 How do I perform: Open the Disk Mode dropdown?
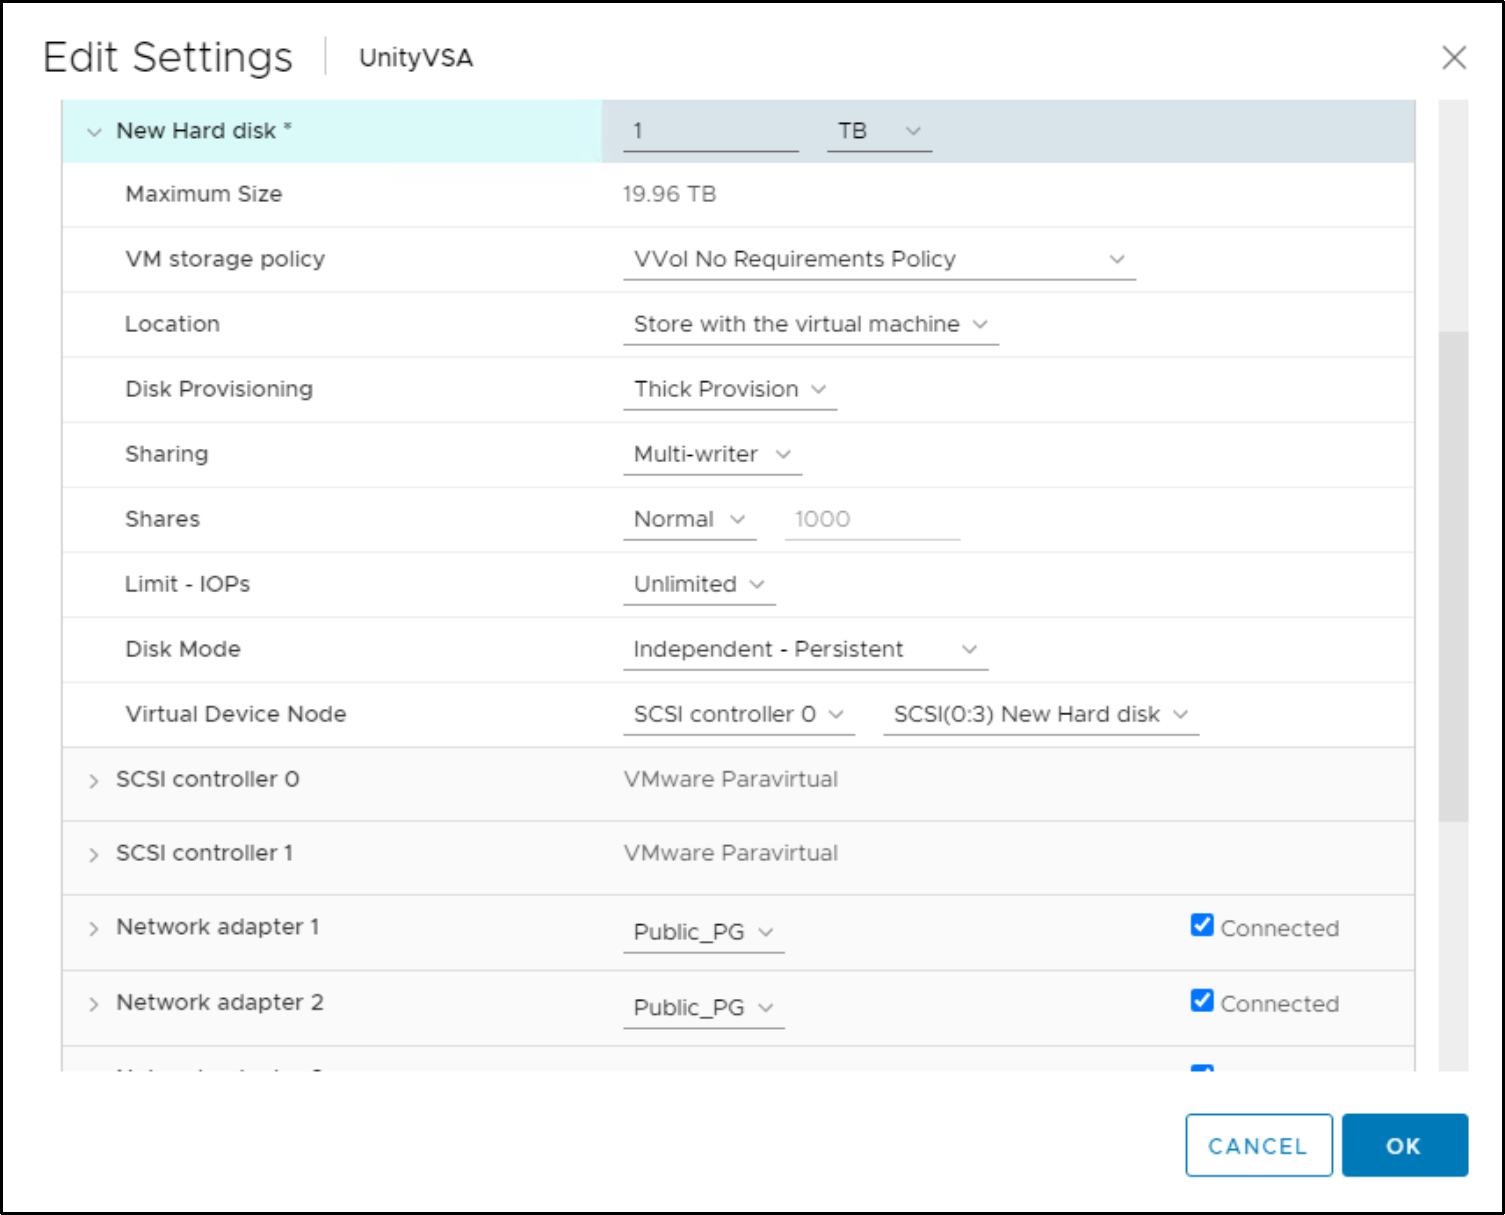(x=805, y=649)
